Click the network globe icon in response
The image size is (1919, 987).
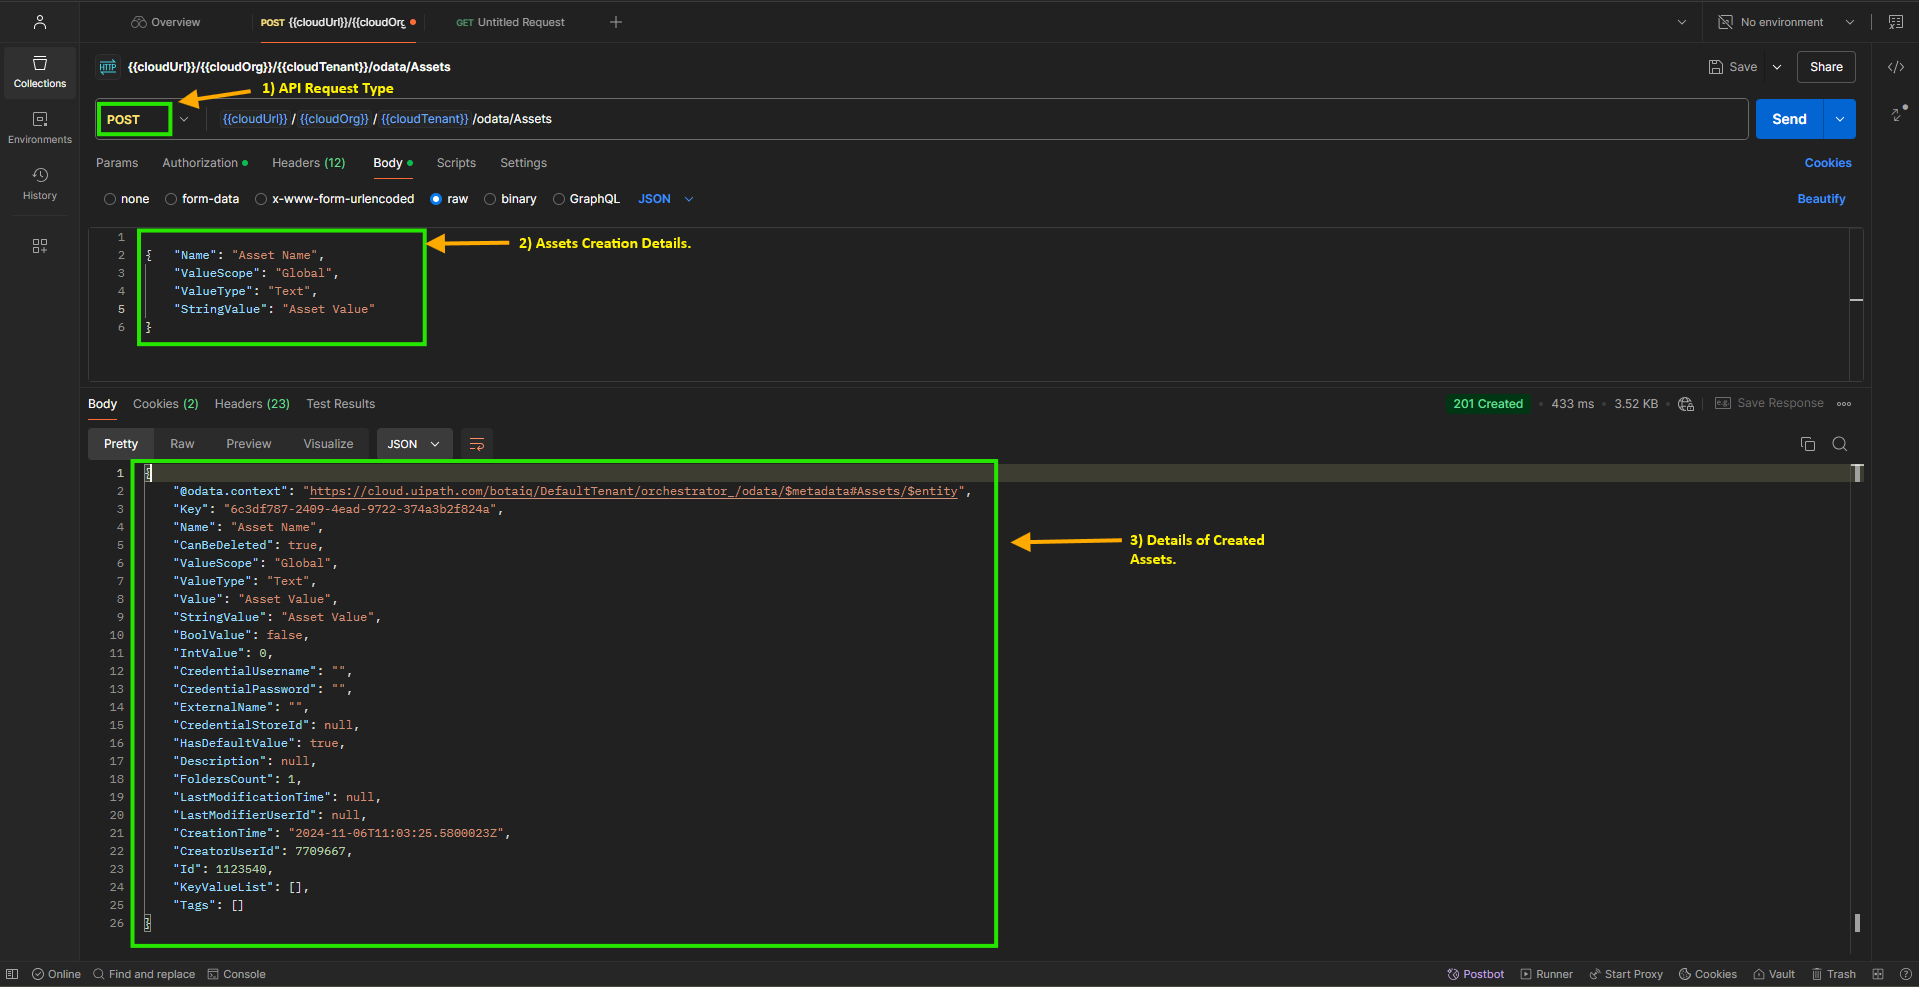[x=1686, y=404]
